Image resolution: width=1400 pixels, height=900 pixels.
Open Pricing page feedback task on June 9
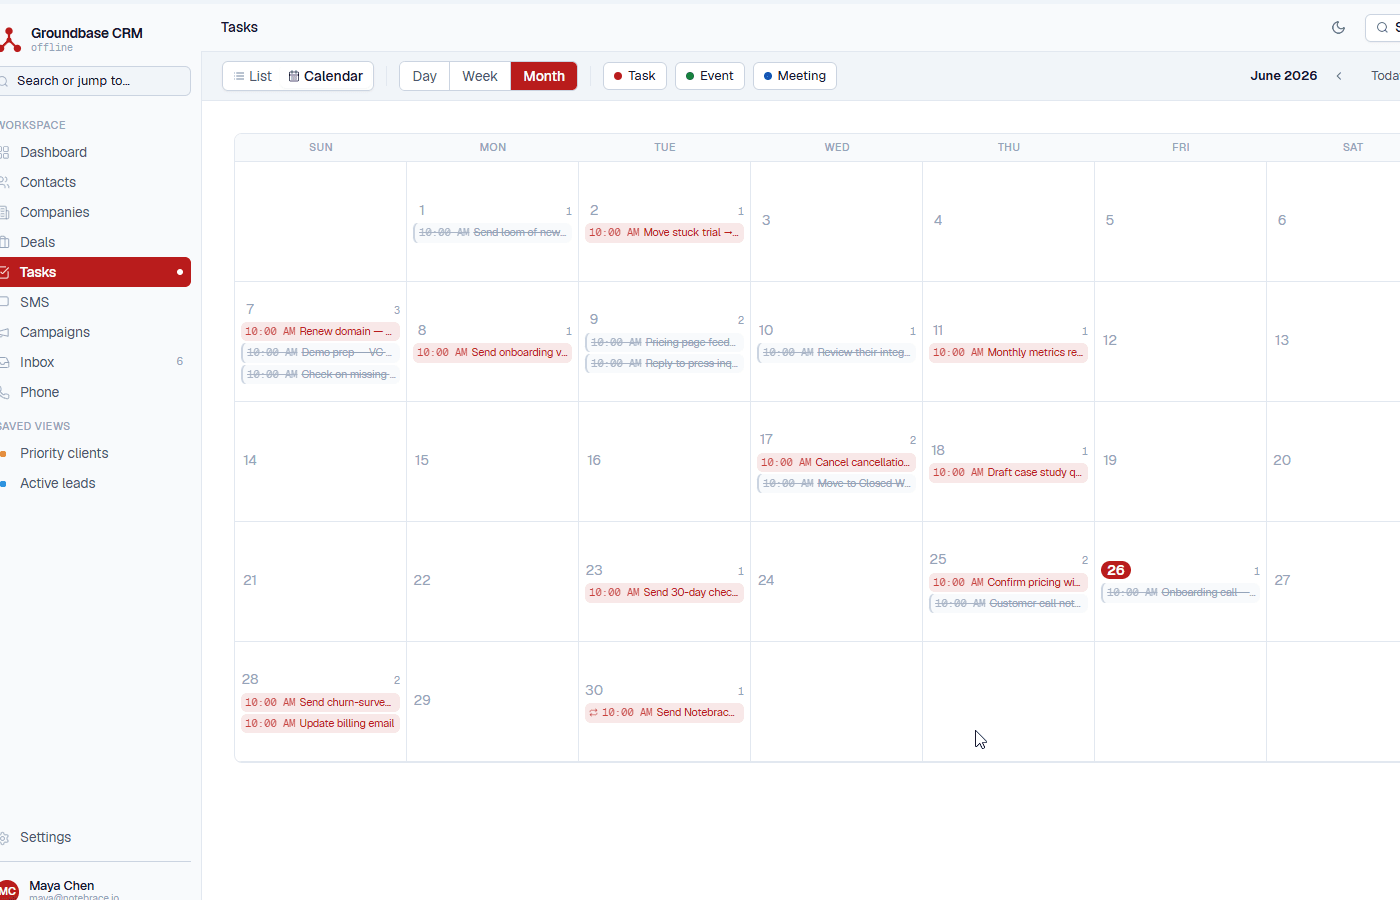click(664, 342)
